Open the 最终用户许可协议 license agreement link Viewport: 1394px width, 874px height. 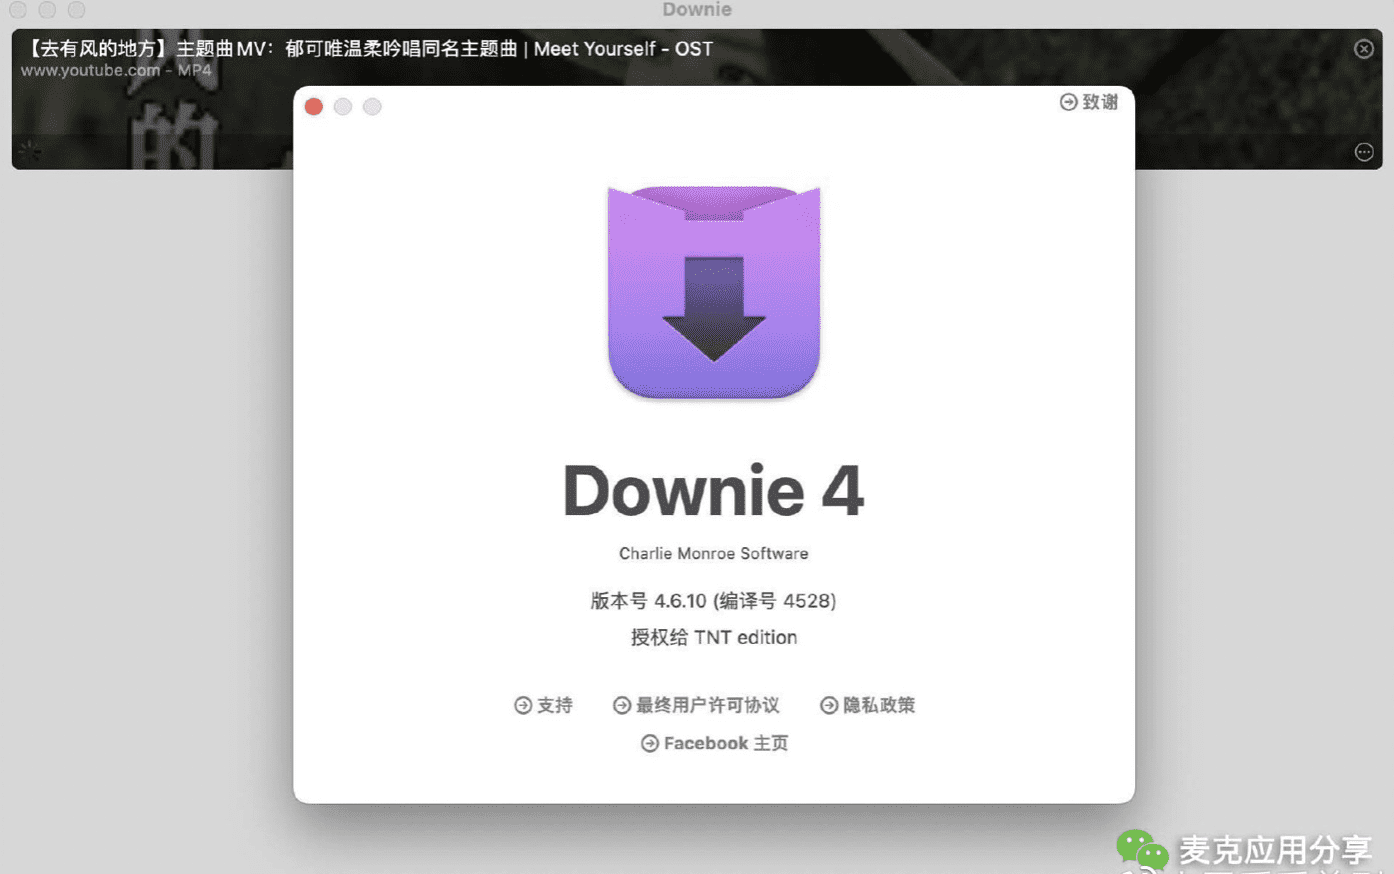coord(696,705)
